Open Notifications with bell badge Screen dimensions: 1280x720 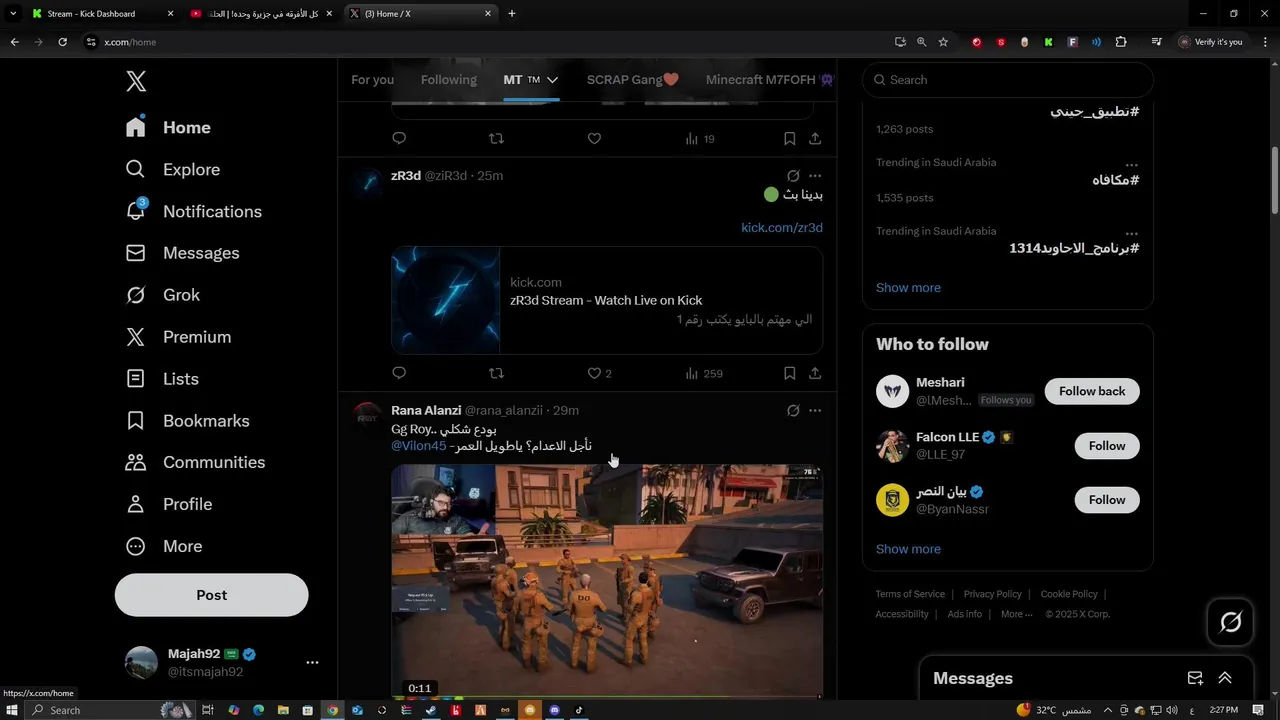pyautogui.click(x=193, y=212)
